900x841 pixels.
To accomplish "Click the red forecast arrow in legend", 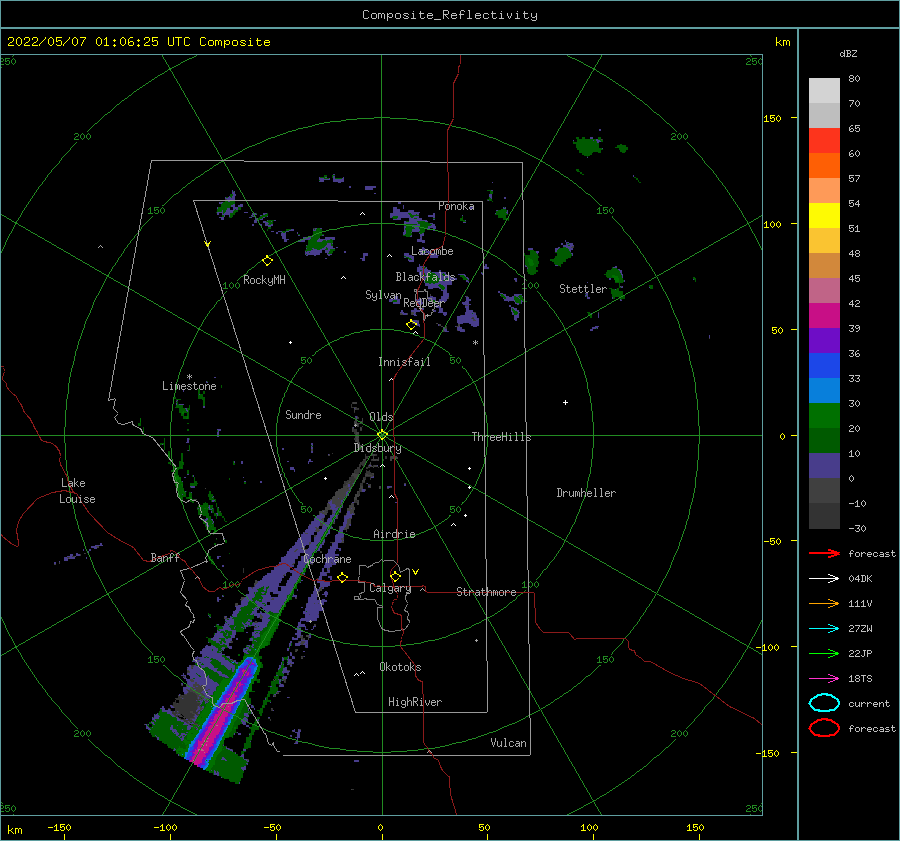I will (x=824, y=553).
